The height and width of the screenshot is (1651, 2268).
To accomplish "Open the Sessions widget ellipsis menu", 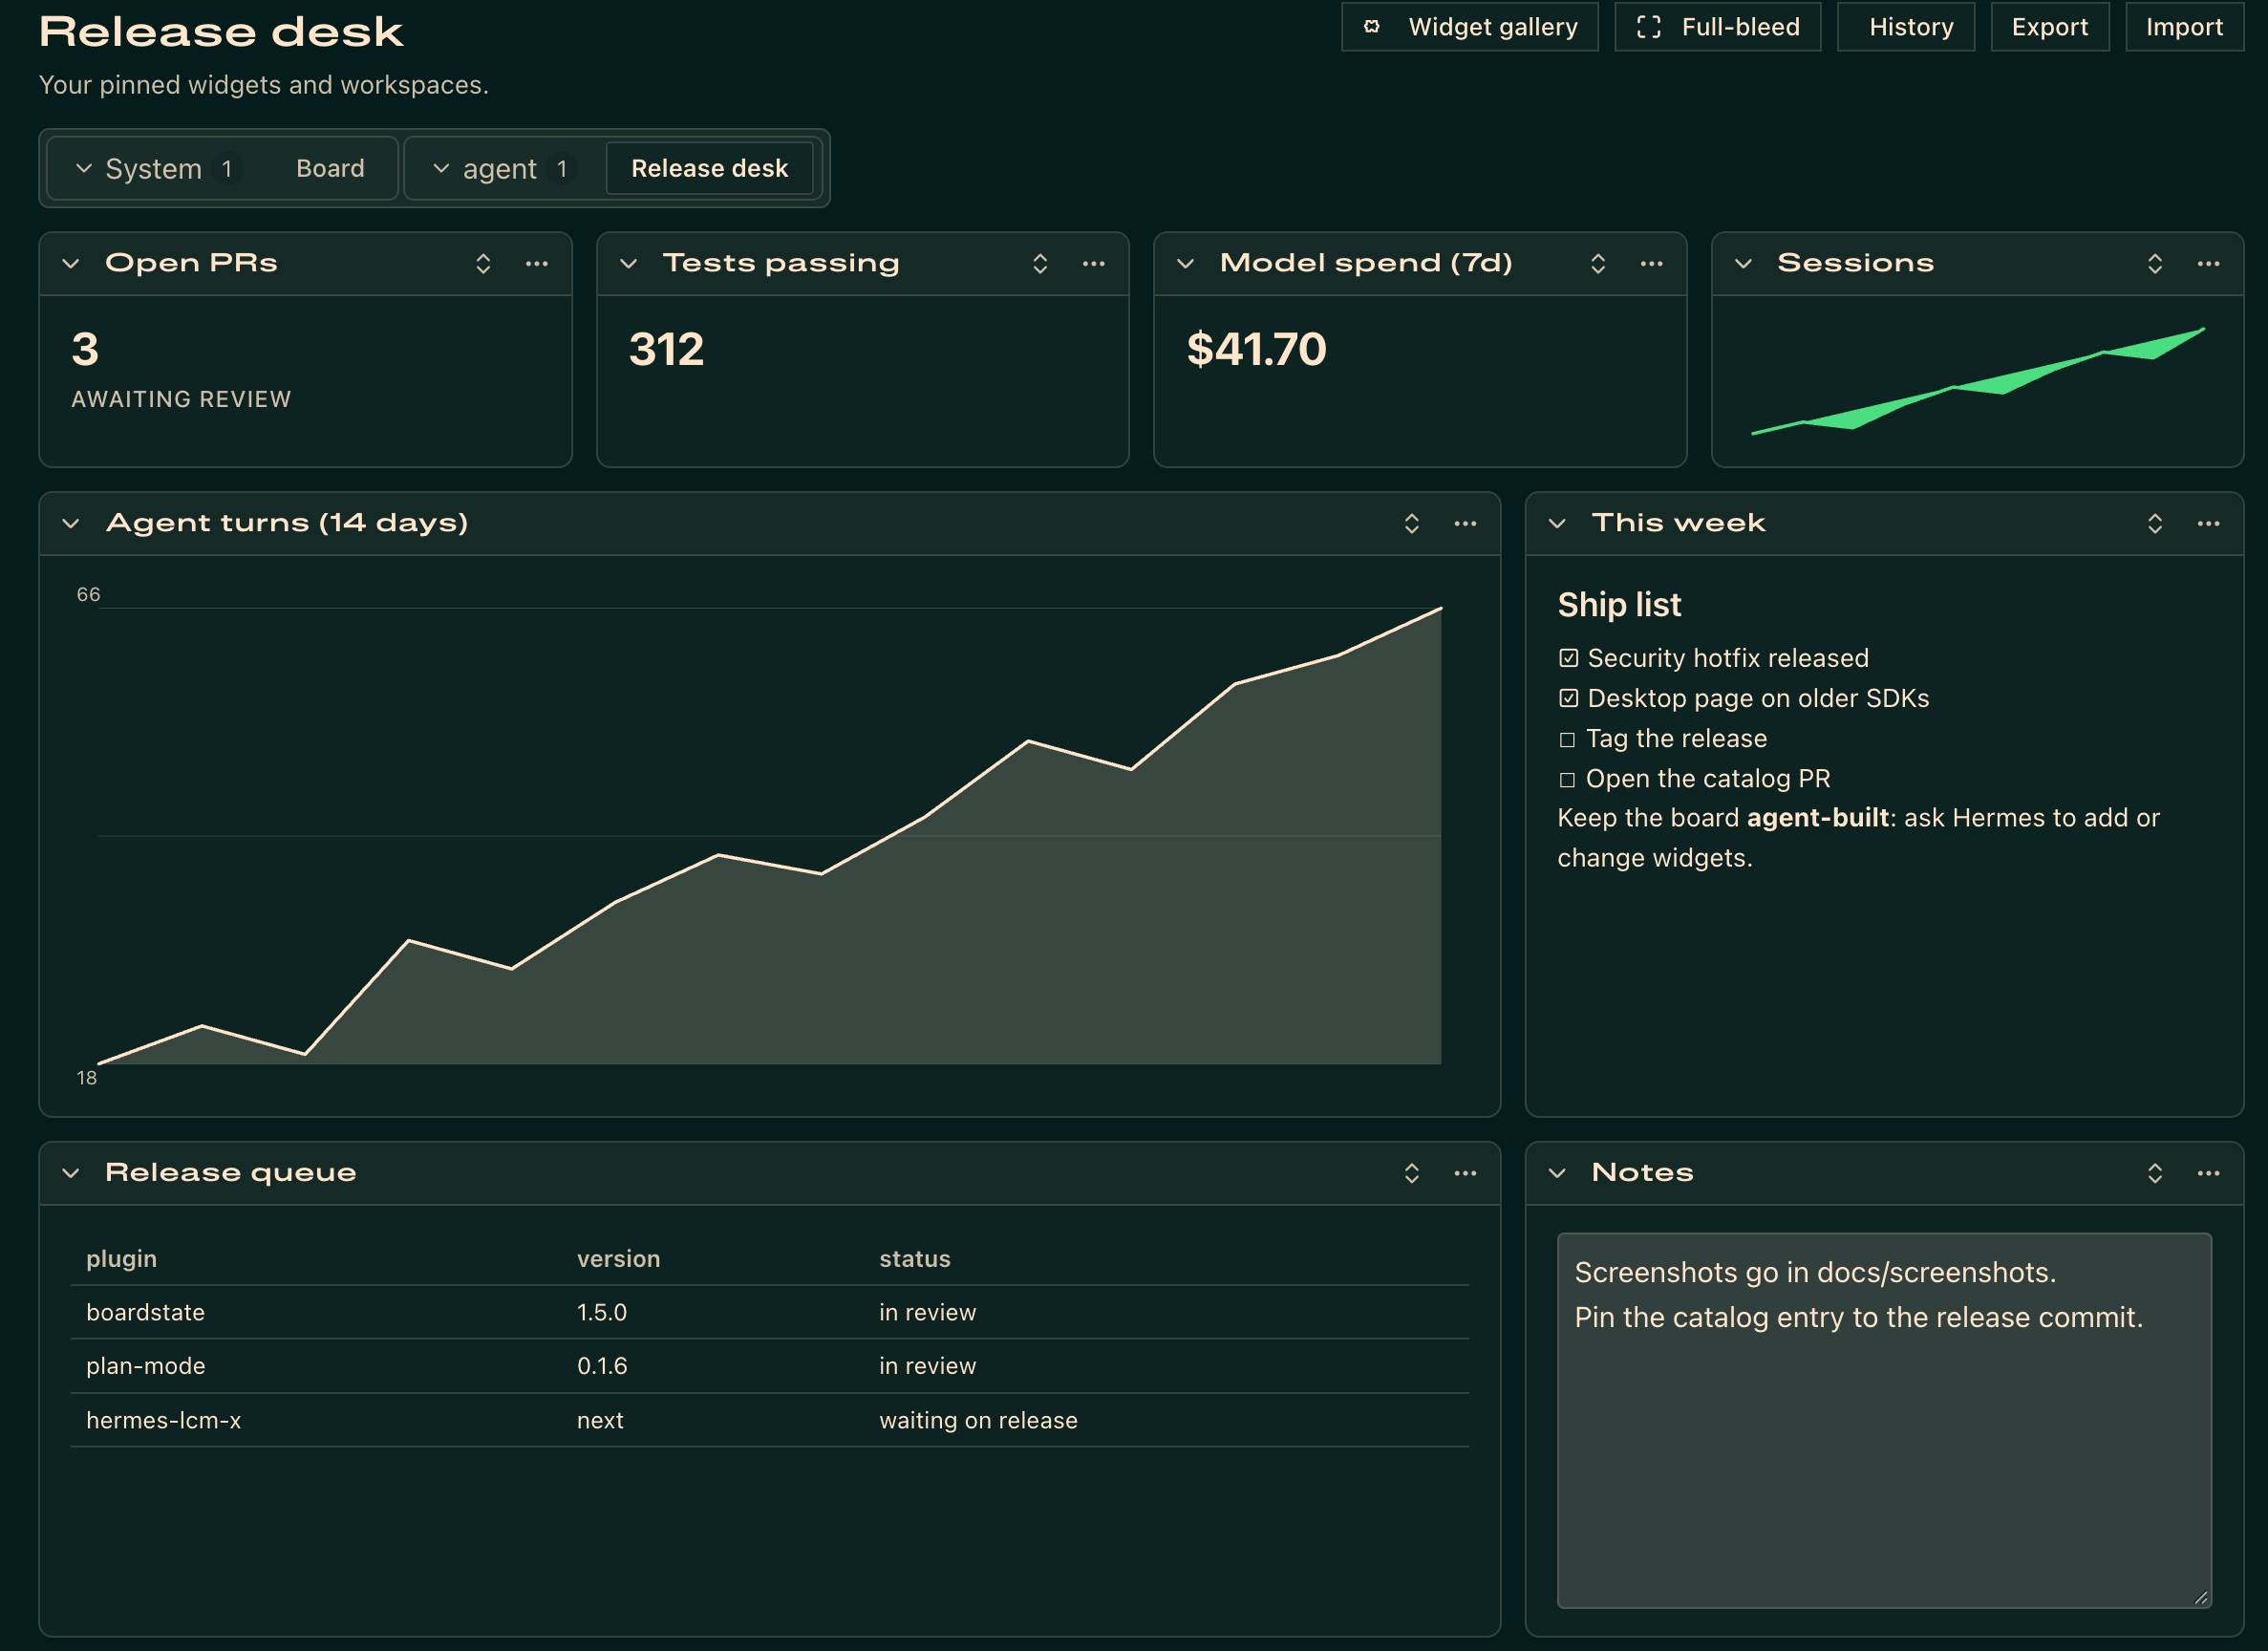I will coord(2209,264).
